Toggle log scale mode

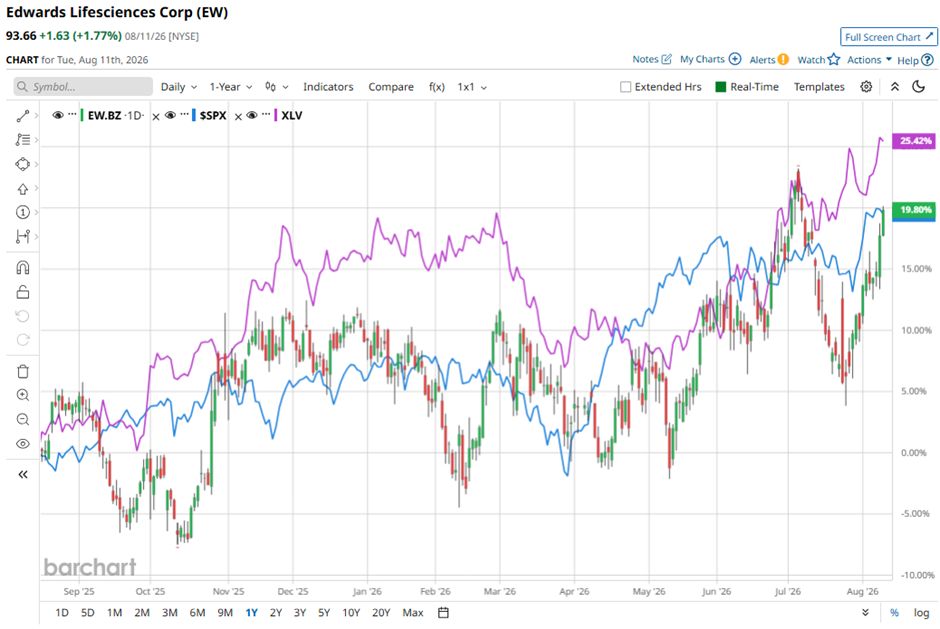(x=921, y=612)
